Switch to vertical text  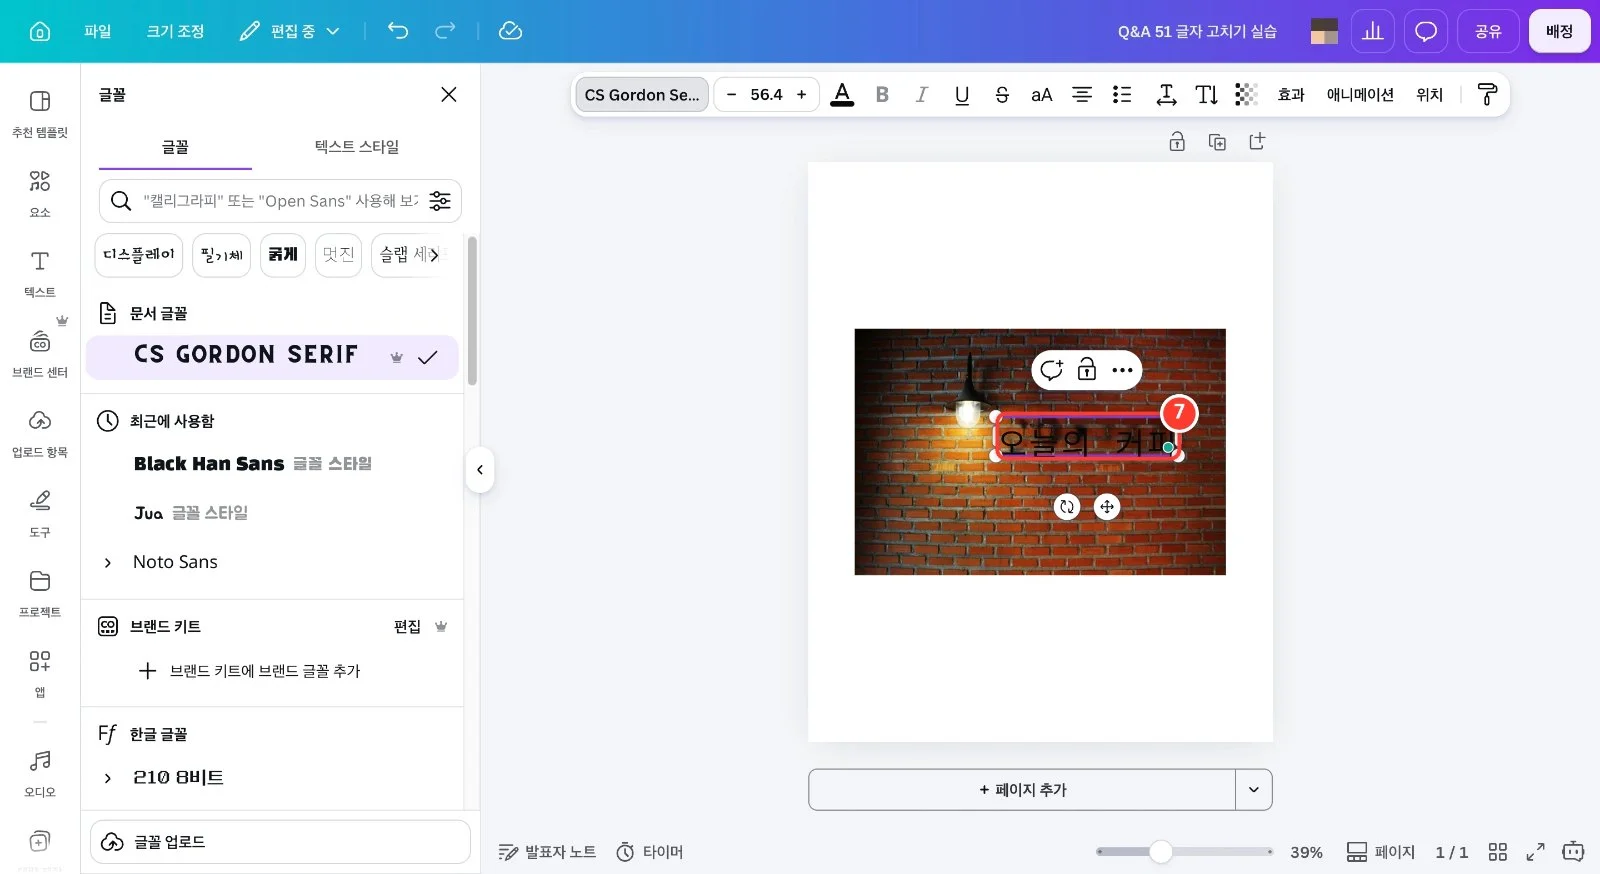[1207, 94]
